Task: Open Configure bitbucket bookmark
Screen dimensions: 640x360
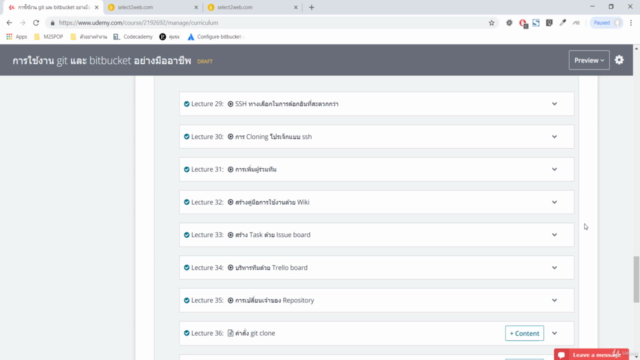Action: pyautogui.click(x=215, y=37)
